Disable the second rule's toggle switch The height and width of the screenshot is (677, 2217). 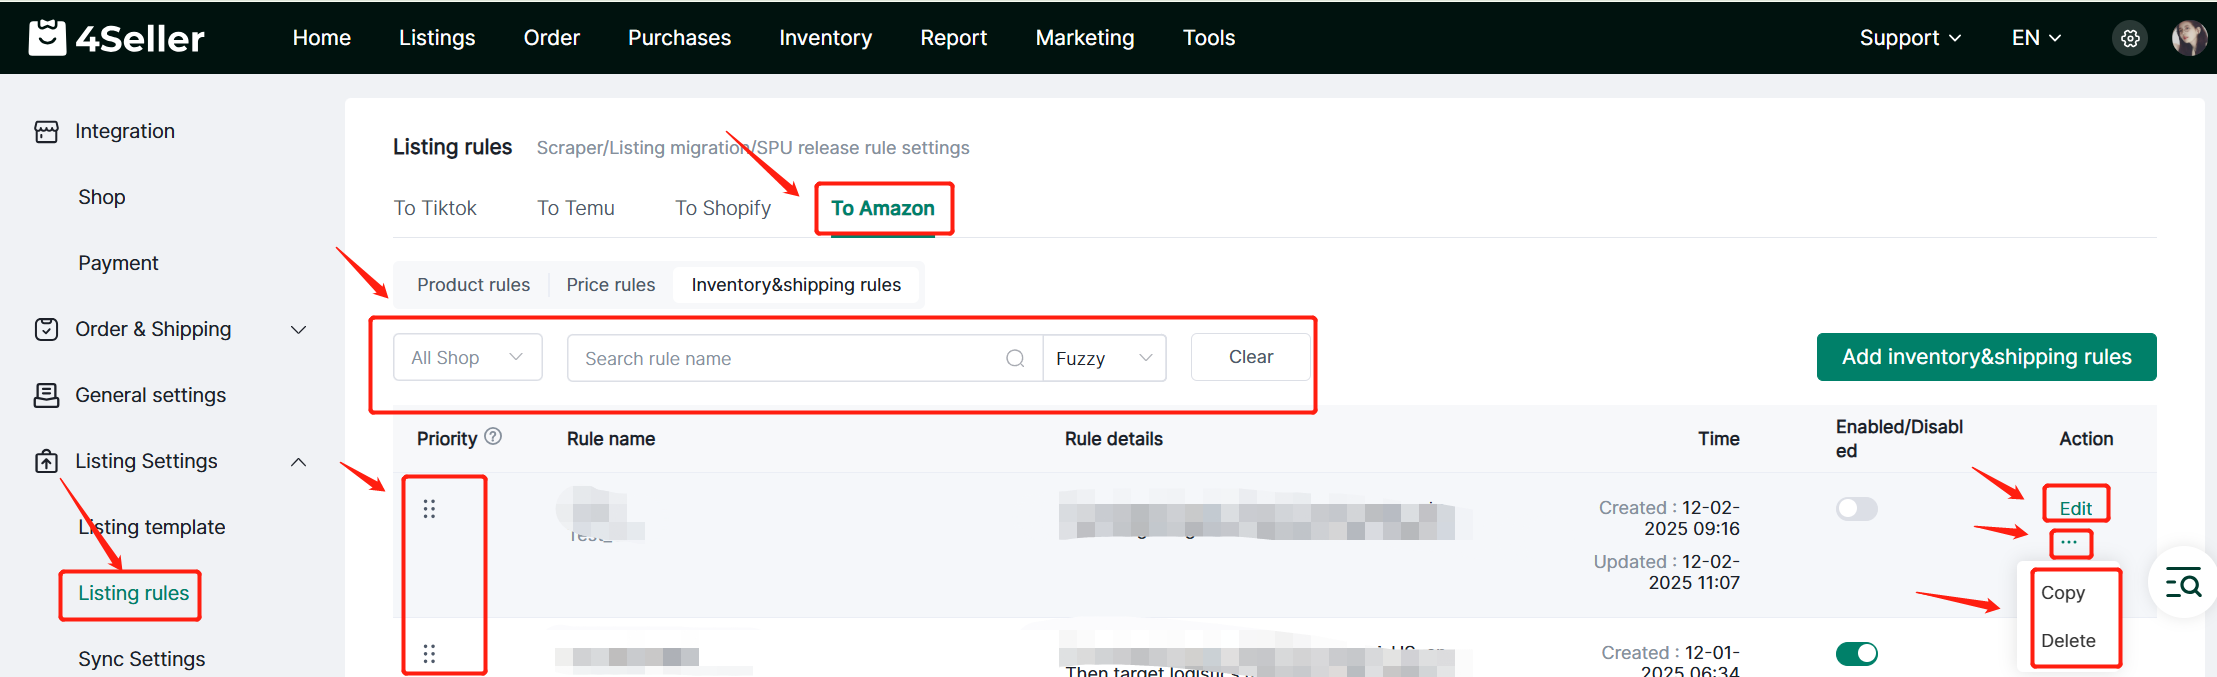1856,654
